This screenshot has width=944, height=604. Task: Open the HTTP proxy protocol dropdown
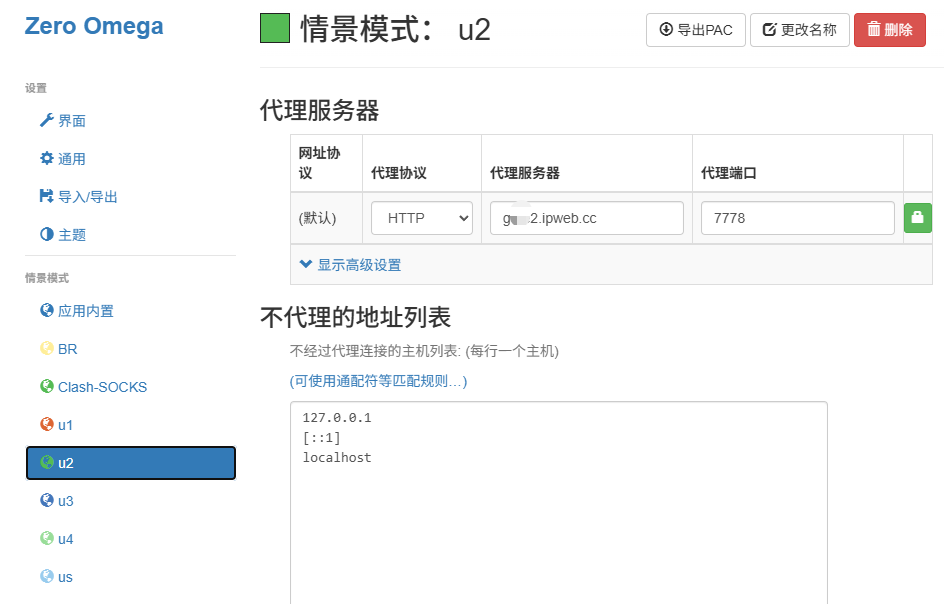pyautogui.click(x=422, y=218)
